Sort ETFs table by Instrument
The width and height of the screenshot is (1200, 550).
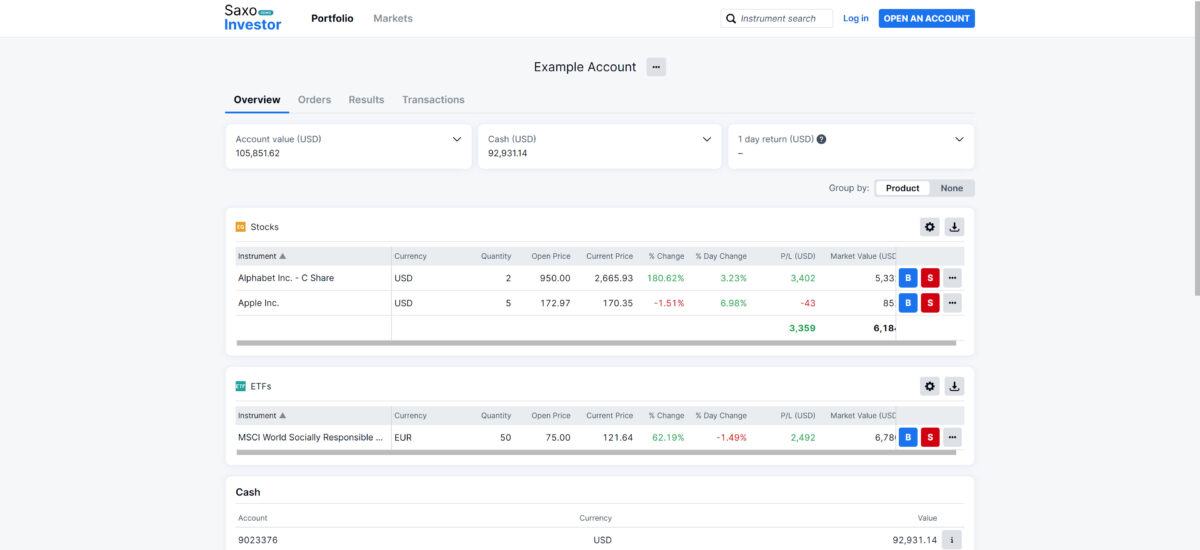point(262,415)
